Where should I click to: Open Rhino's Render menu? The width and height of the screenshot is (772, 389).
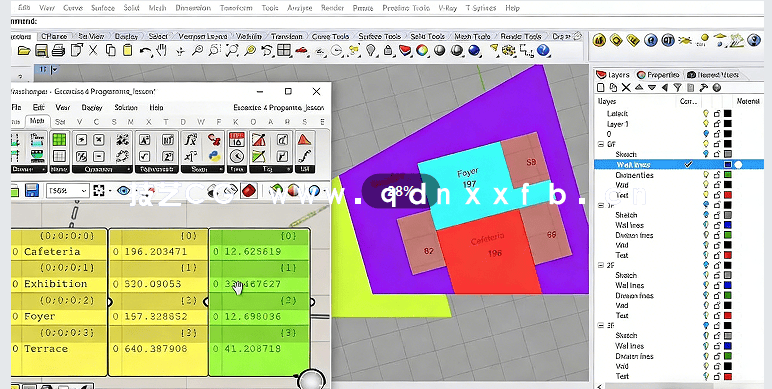[332, 8]
